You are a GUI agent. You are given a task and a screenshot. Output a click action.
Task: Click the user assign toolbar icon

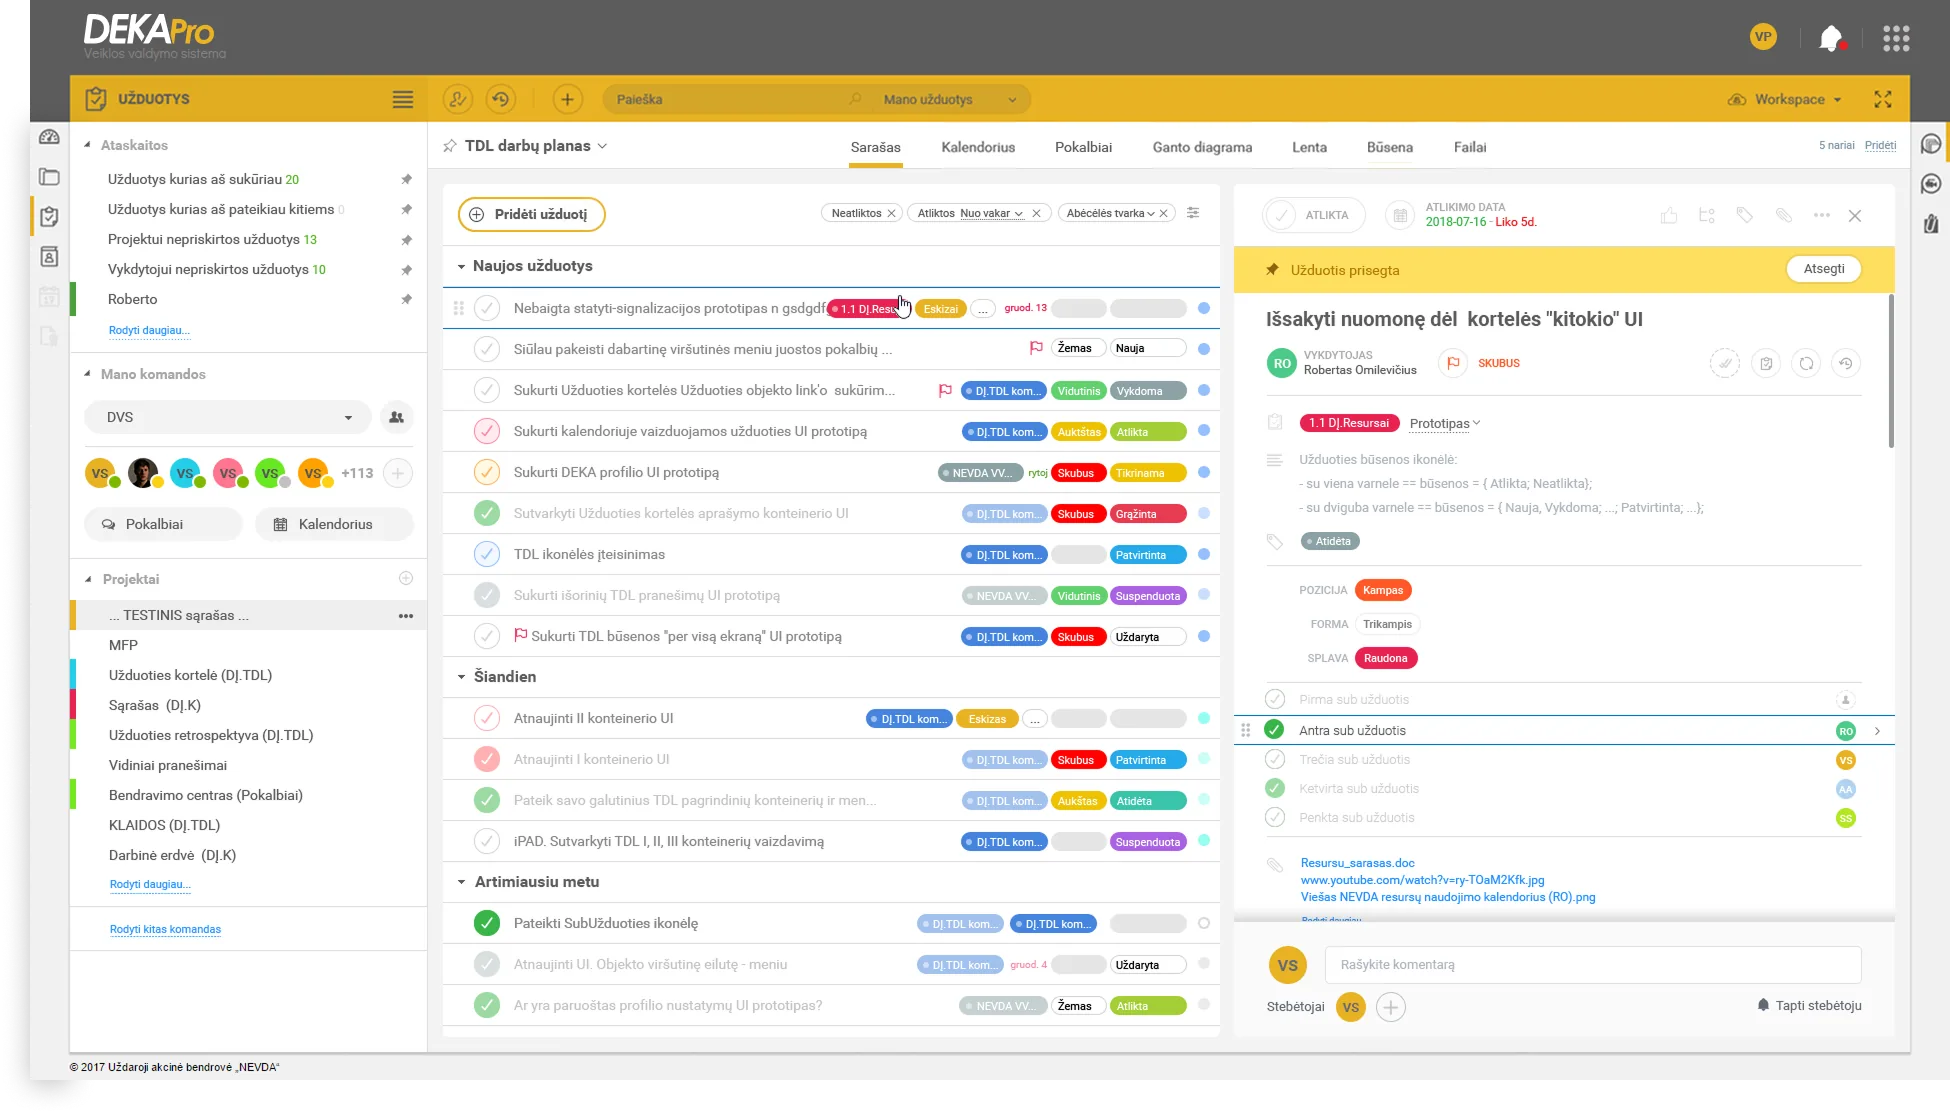click(x=458, y=99)
